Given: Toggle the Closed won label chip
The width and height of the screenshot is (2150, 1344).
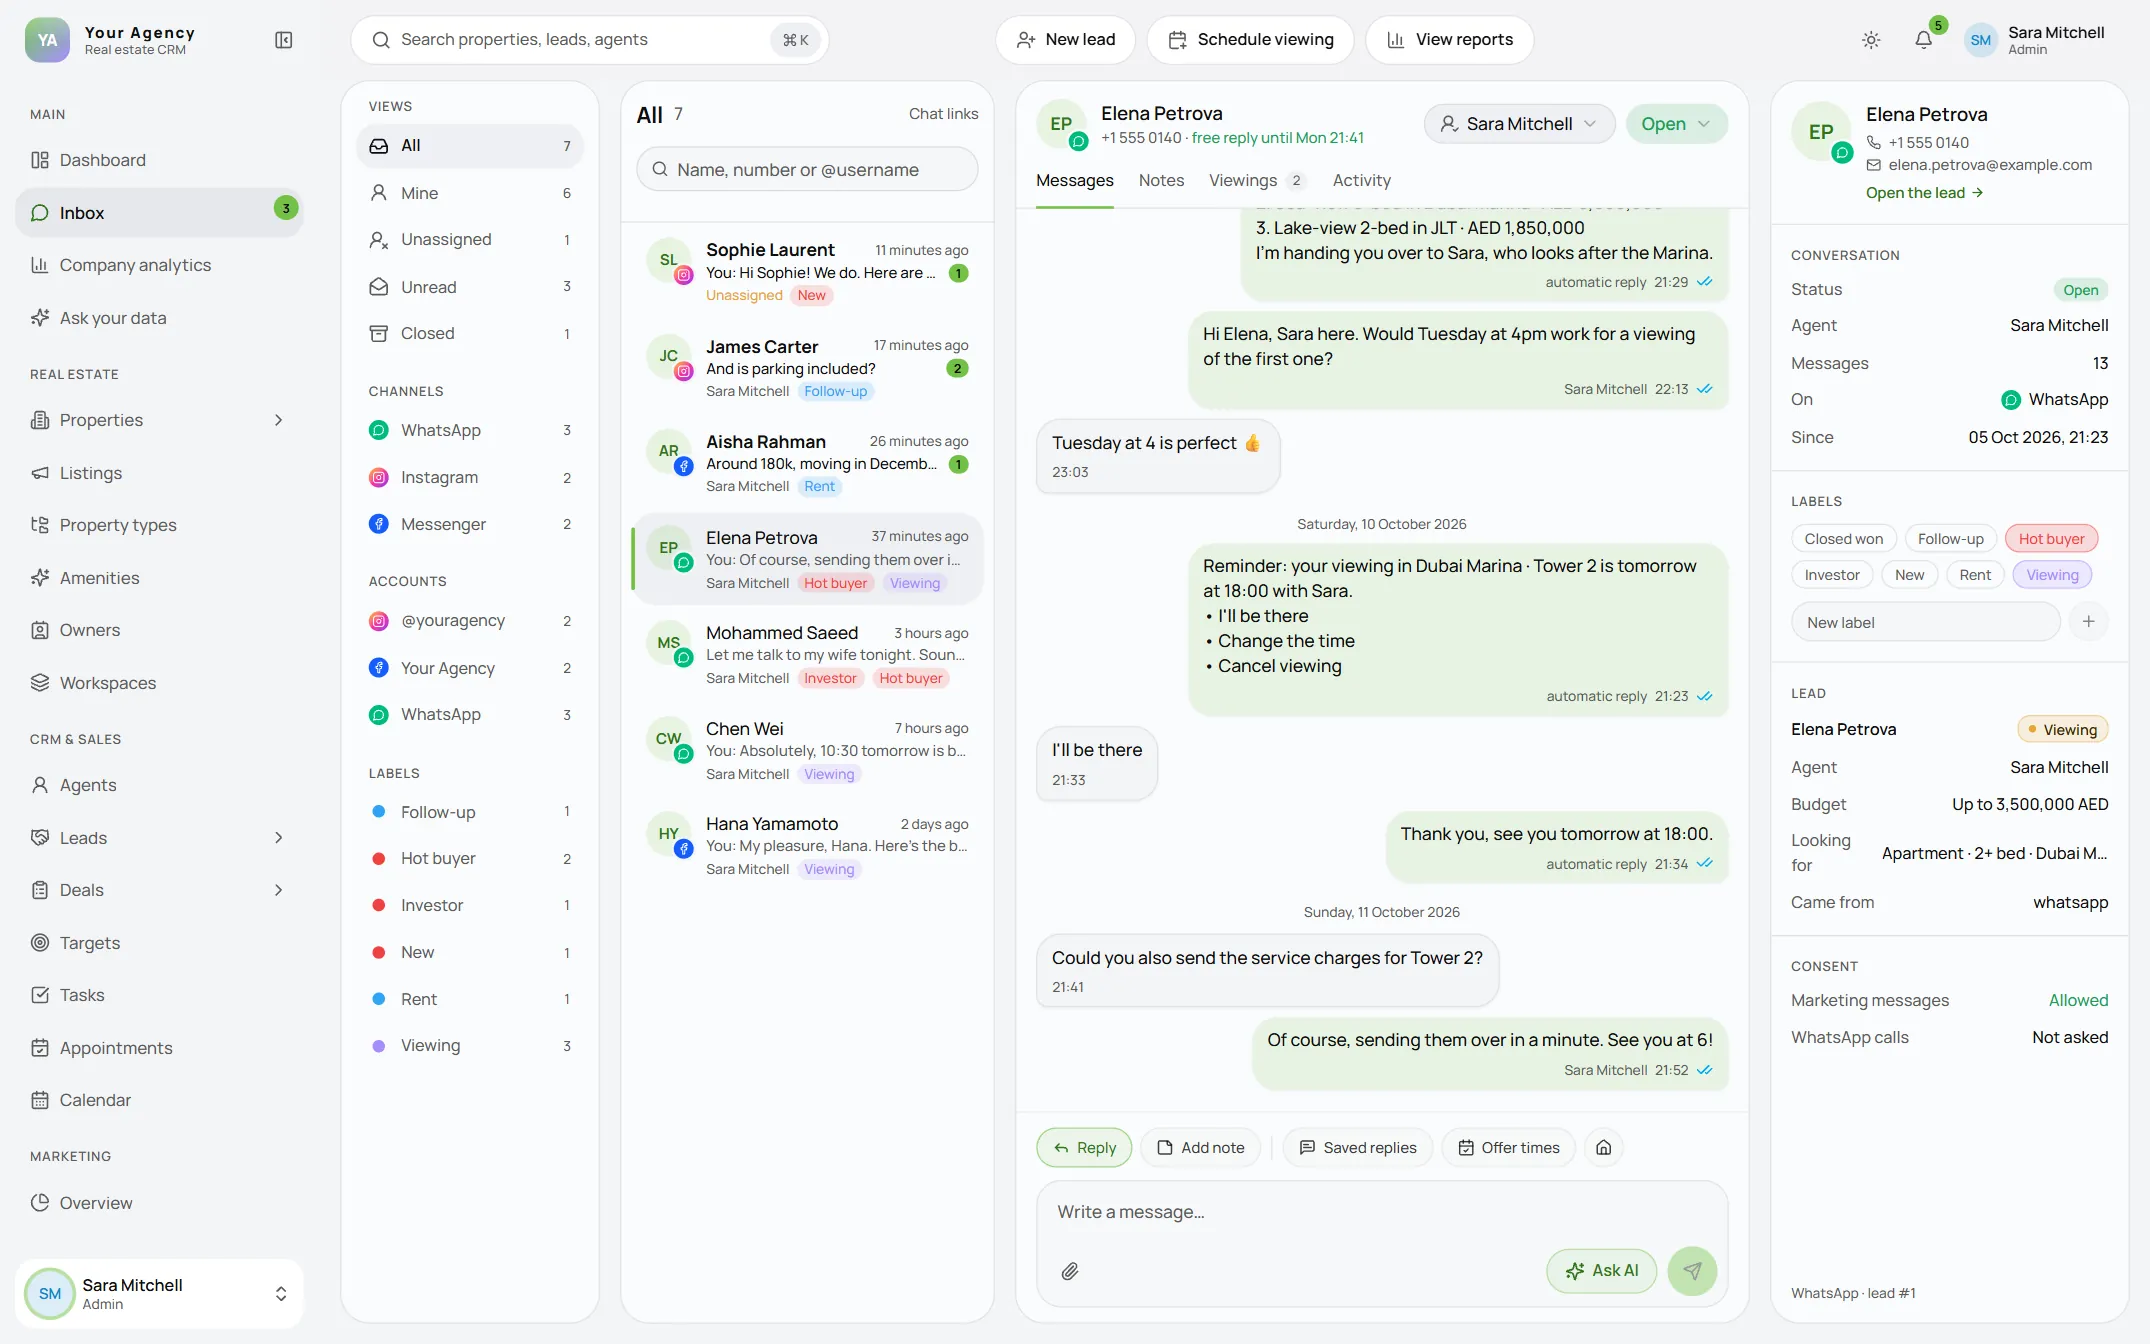Looking at the screenshot, I should pos(1843,539).
